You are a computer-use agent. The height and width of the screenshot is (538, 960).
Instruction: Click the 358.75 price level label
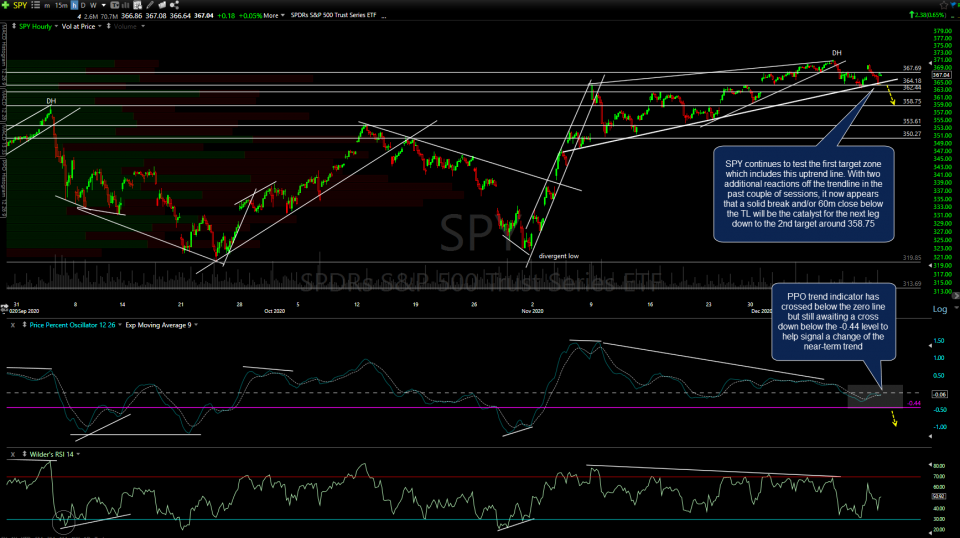(x=912, y=102)
